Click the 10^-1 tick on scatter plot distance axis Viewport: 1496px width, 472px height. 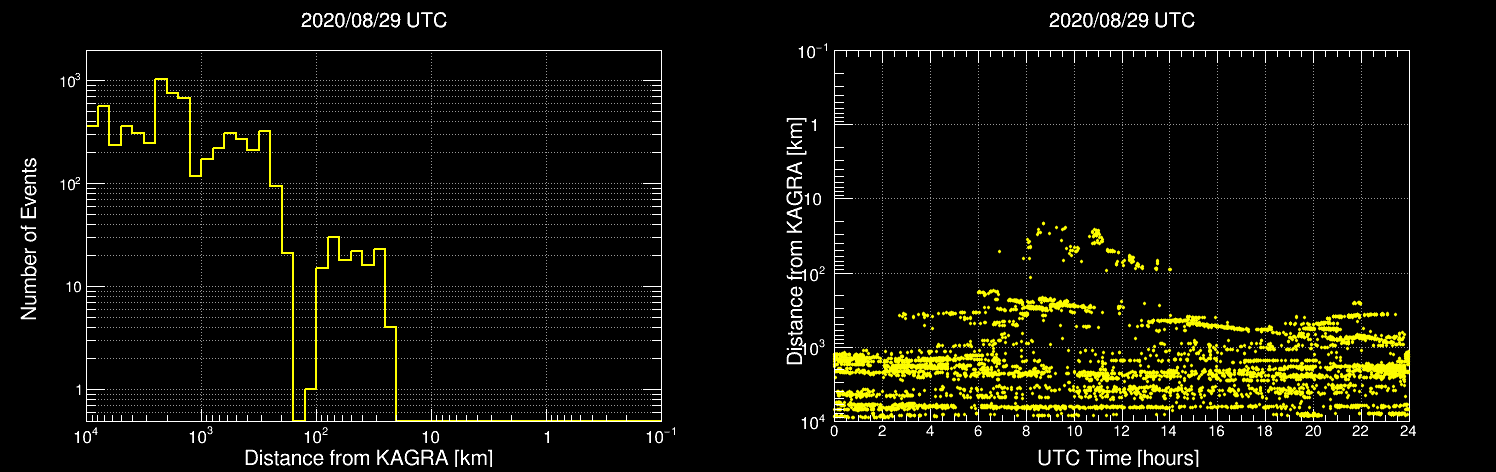(812, 51)
